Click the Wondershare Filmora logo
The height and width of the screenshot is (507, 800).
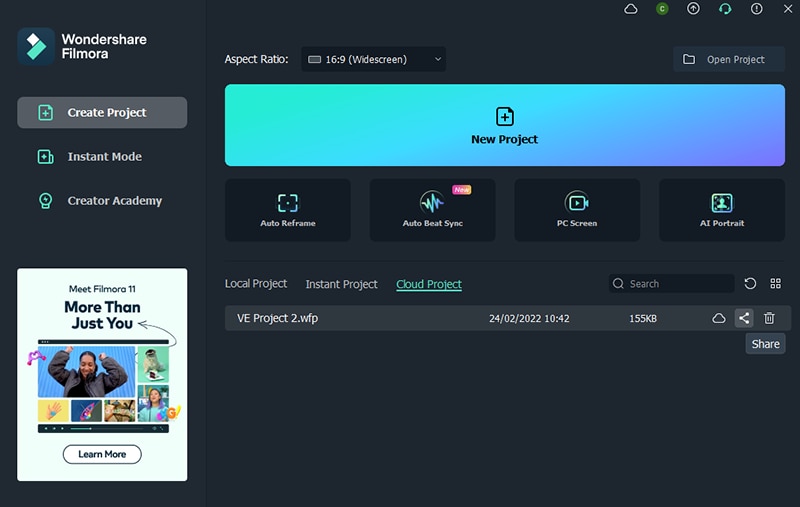36,46
